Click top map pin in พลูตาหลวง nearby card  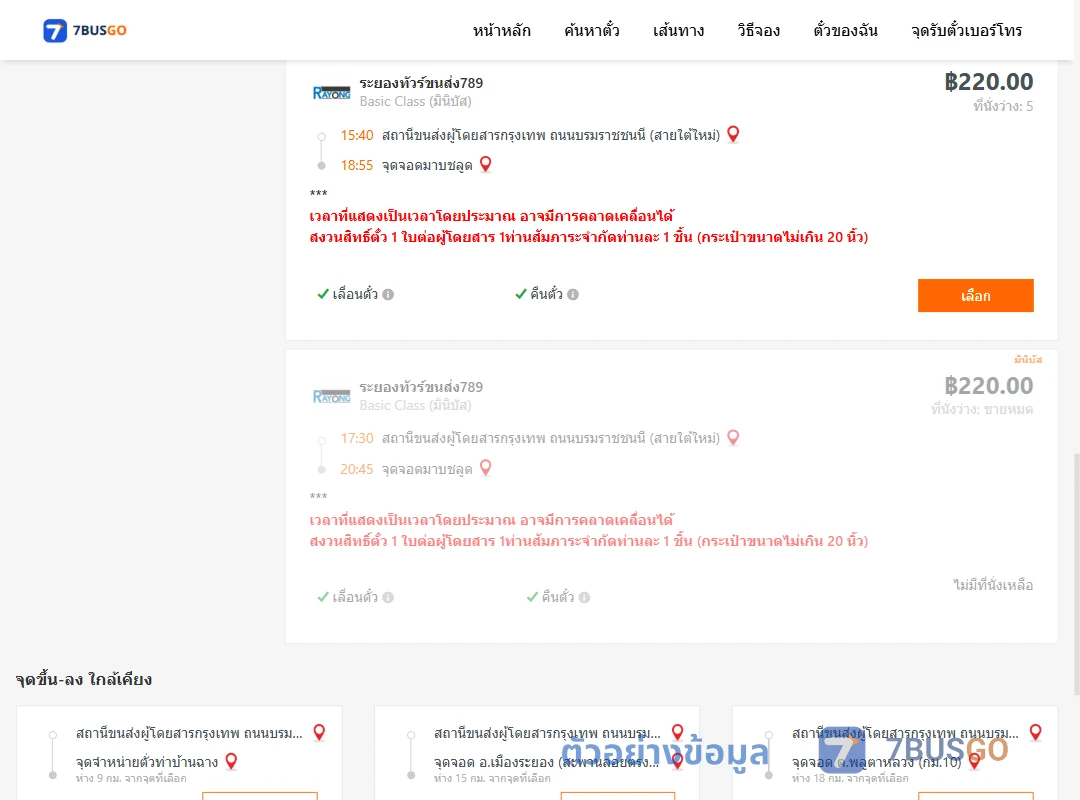(1035, 732)
